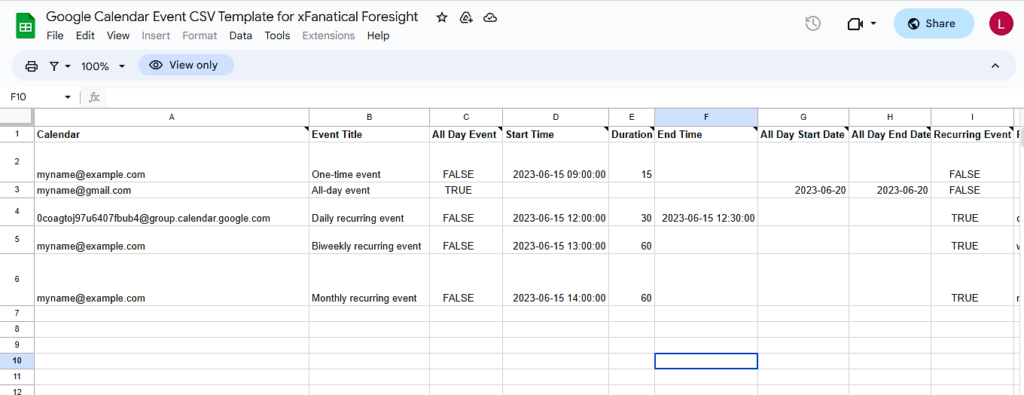This screenshot has height=395, width=1024.
Task: Start a Meet call with camera icon
Action: click(x=861, y=24)
